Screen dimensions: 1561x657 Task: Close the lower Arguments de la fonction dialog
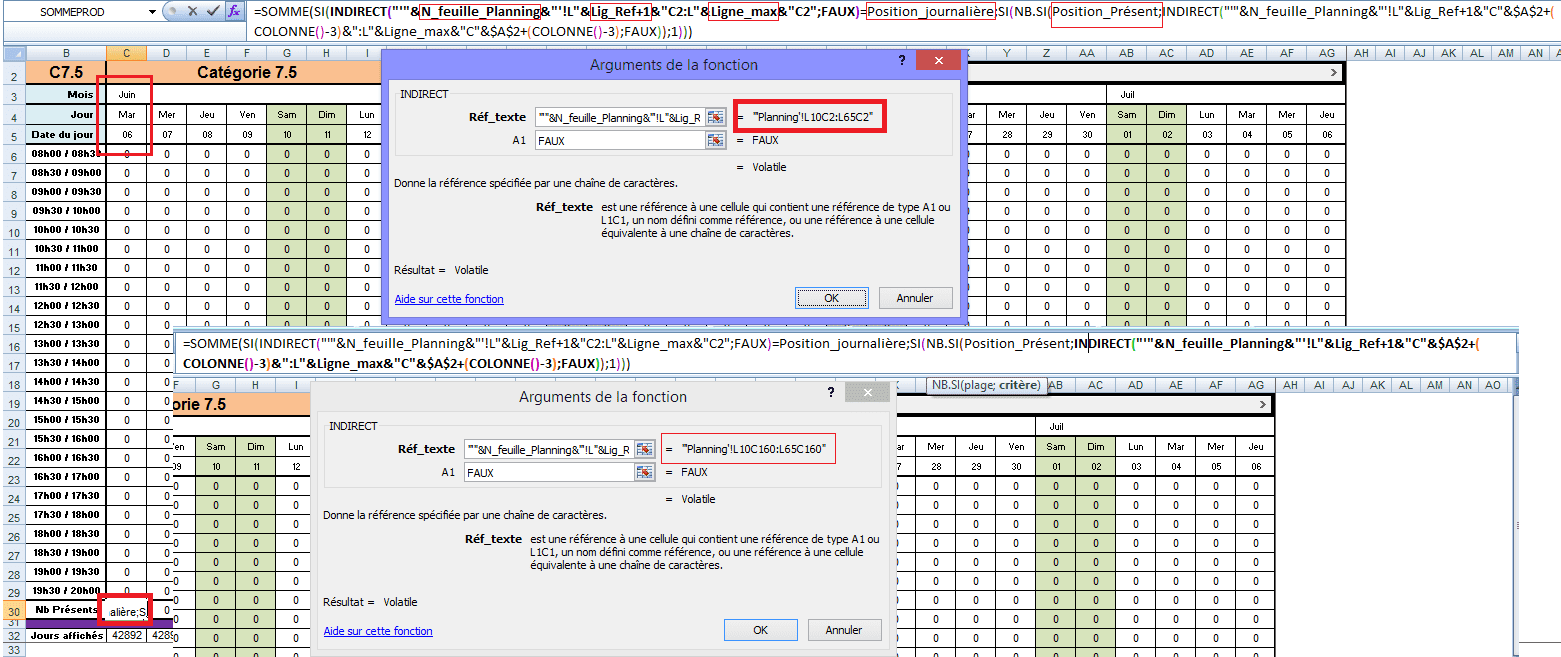(x=868, y=393)
